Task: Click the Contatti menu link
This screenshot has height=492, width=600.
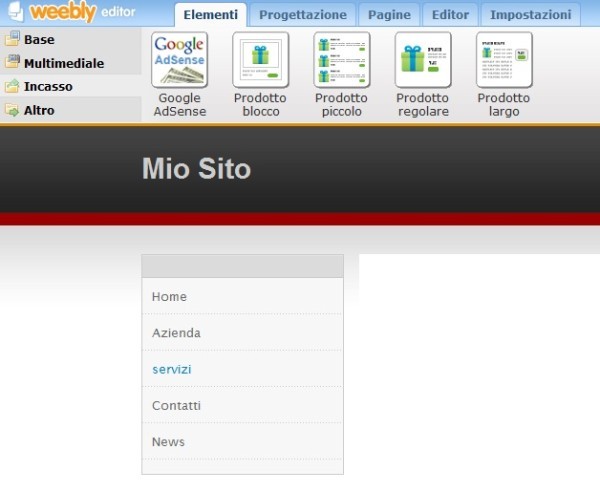Action: tap(176, 405)
